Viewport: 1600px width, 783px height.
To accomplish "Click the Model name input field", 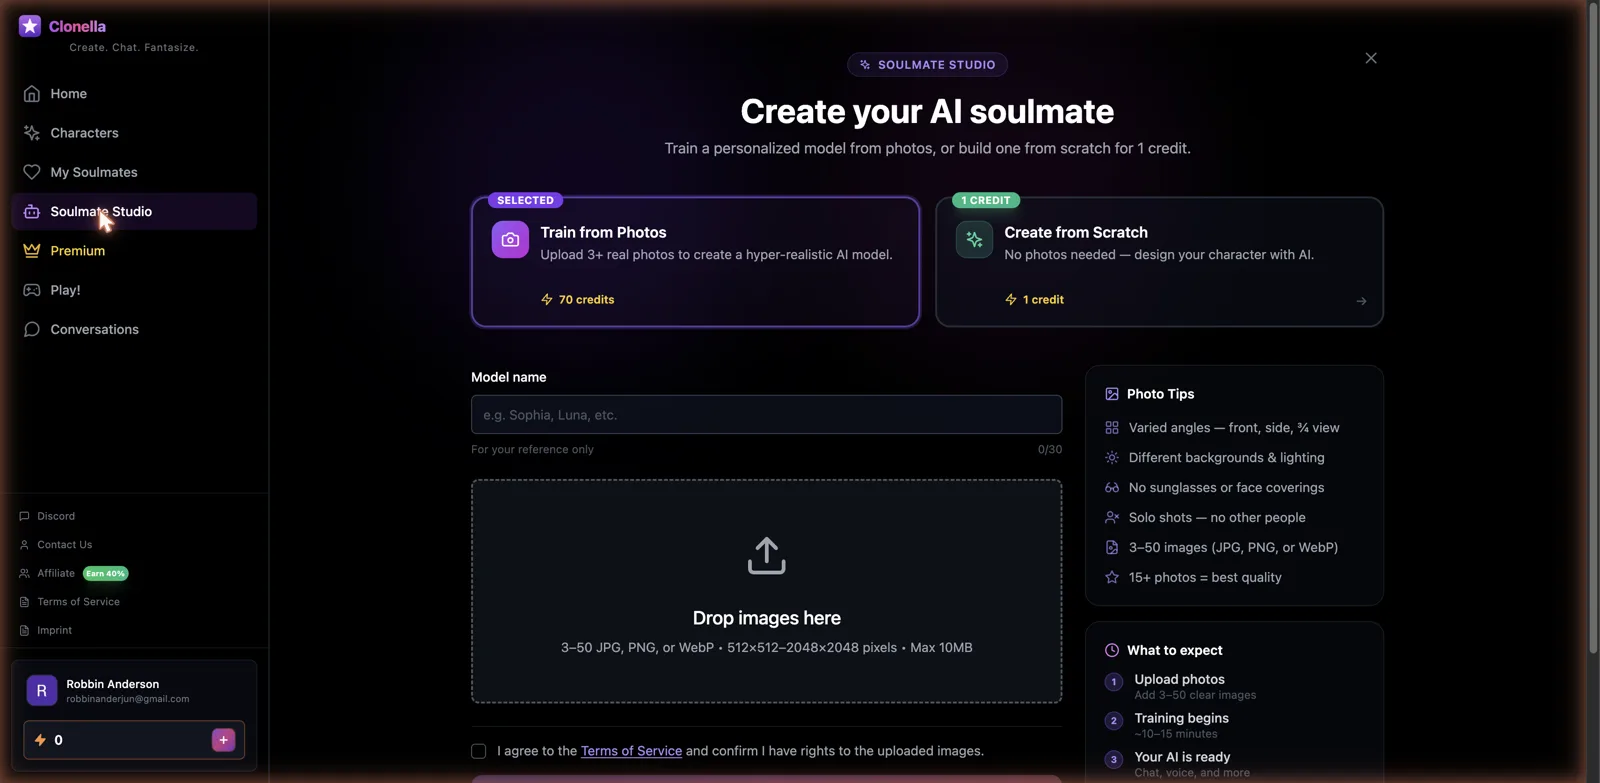I will (767, 414).
